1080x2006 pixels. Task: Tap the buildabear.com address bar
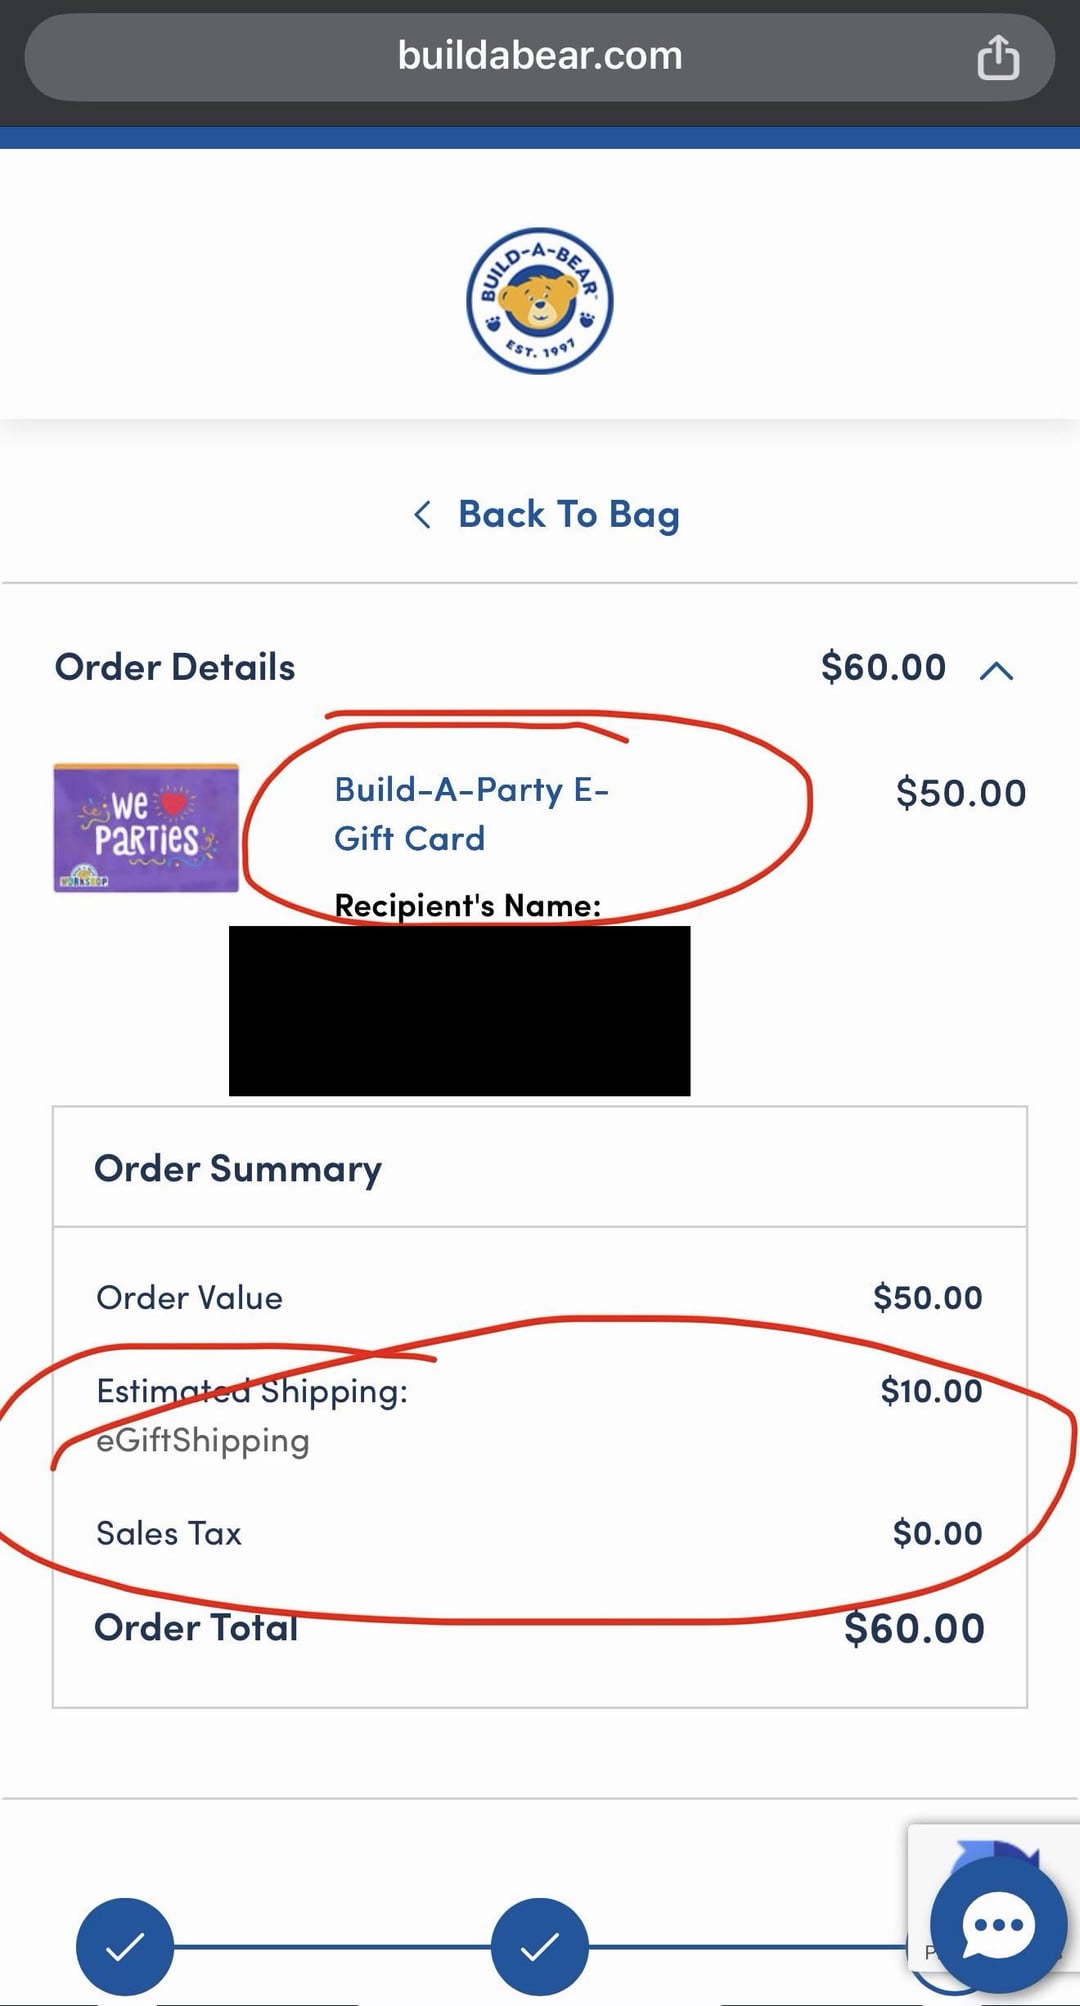tap(540, 56)
